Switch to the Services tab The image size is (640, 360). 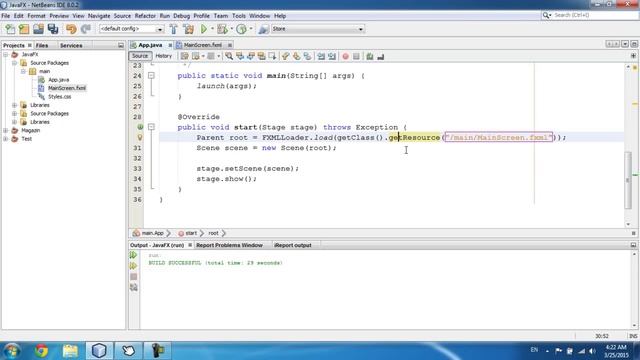(x=71, y=45)
